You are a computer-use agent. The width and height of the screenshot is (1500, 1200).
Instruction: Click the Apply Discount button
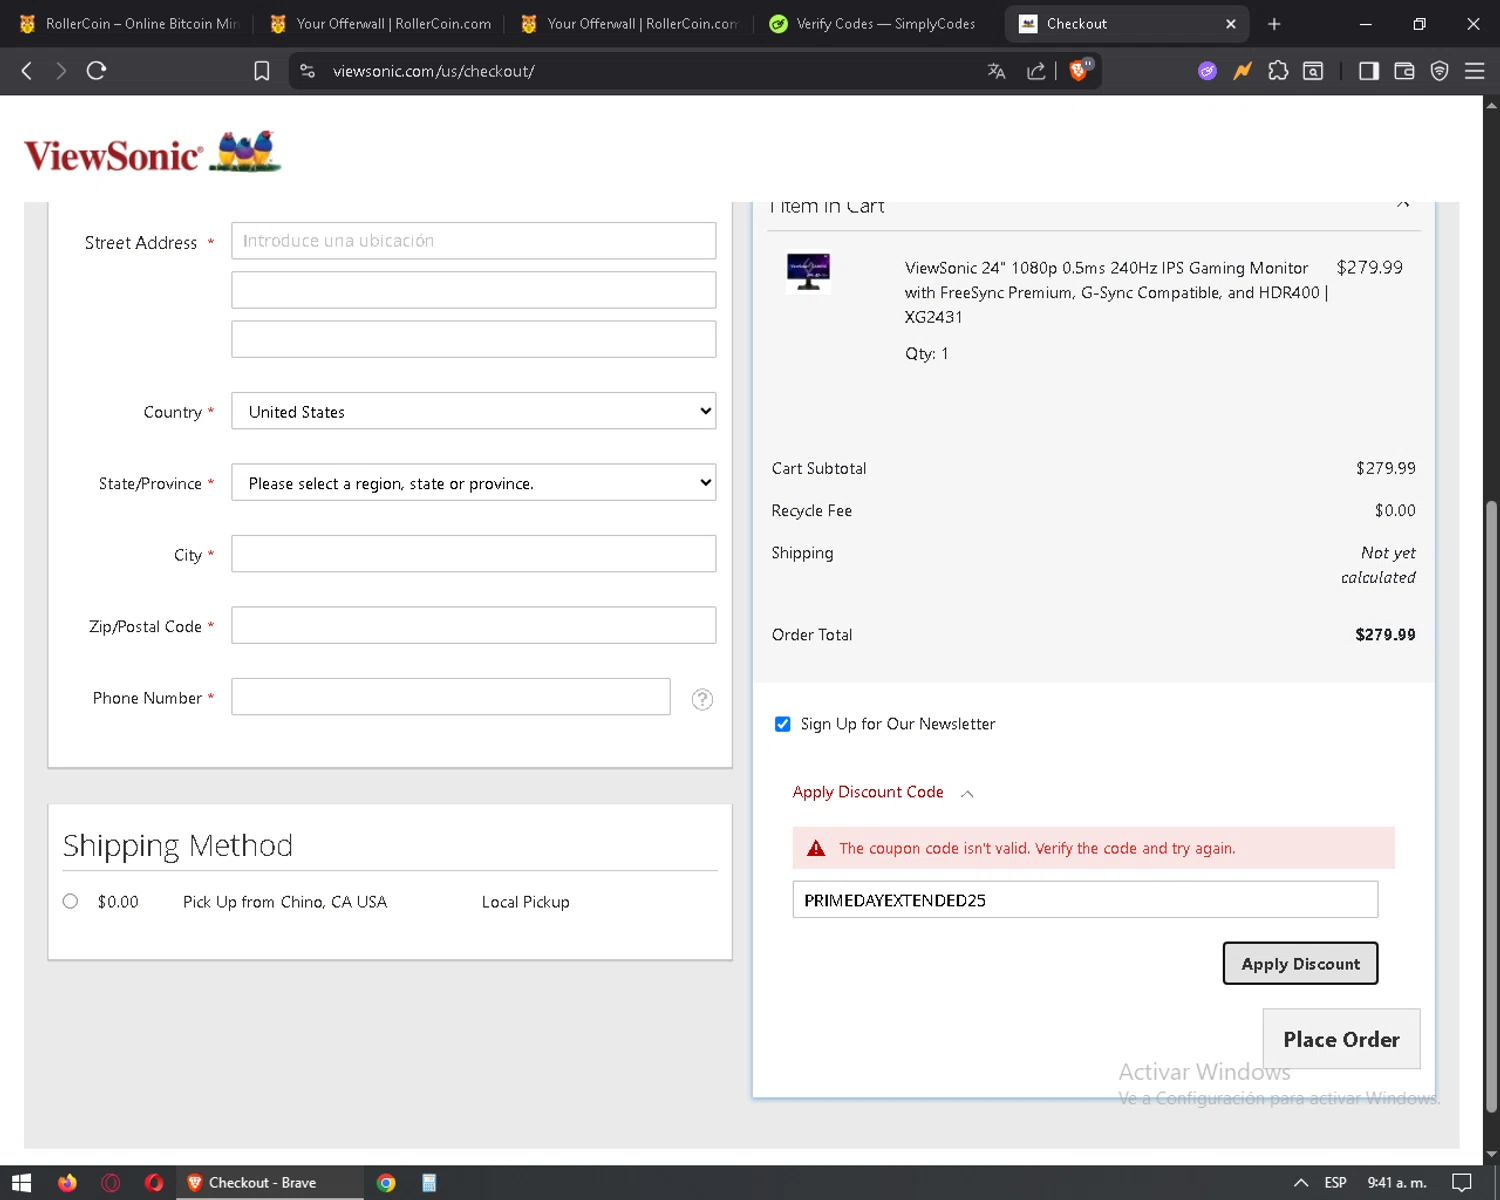(1301, 963)
